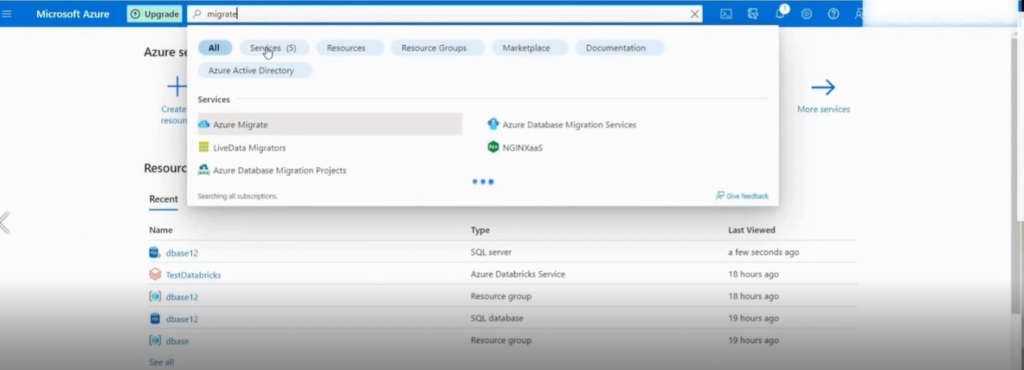Viewport: 1024px width, 370px height.
Task: Sort by the Type column header
Action: point(480,230)
